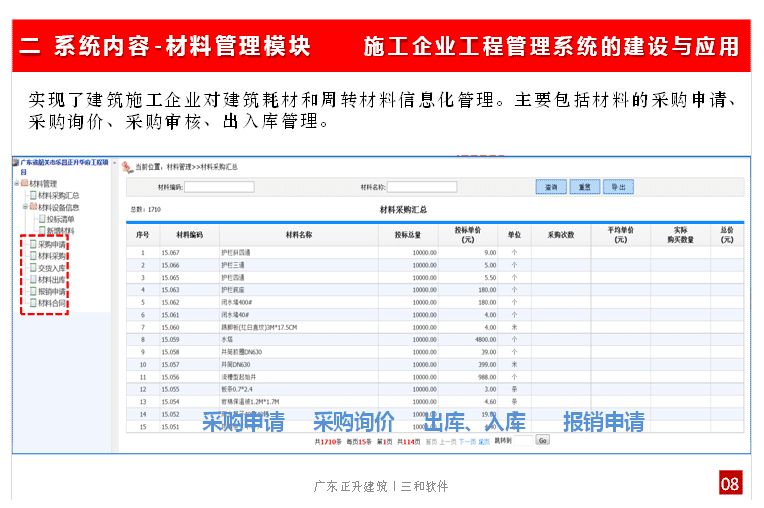Open 交货入库 in the tree

click(52, 268)
